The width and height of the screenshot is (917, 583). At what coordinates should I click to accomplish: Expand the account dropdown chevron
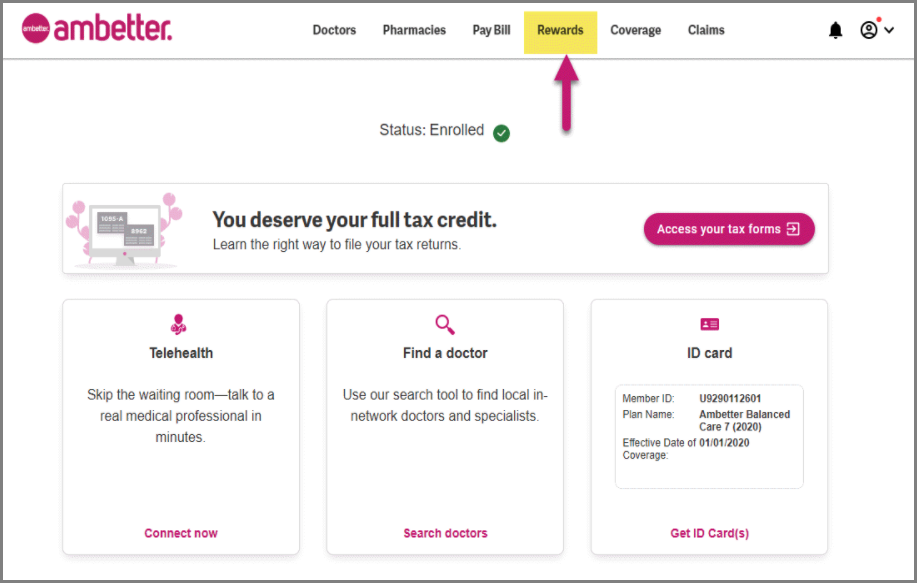888,31
